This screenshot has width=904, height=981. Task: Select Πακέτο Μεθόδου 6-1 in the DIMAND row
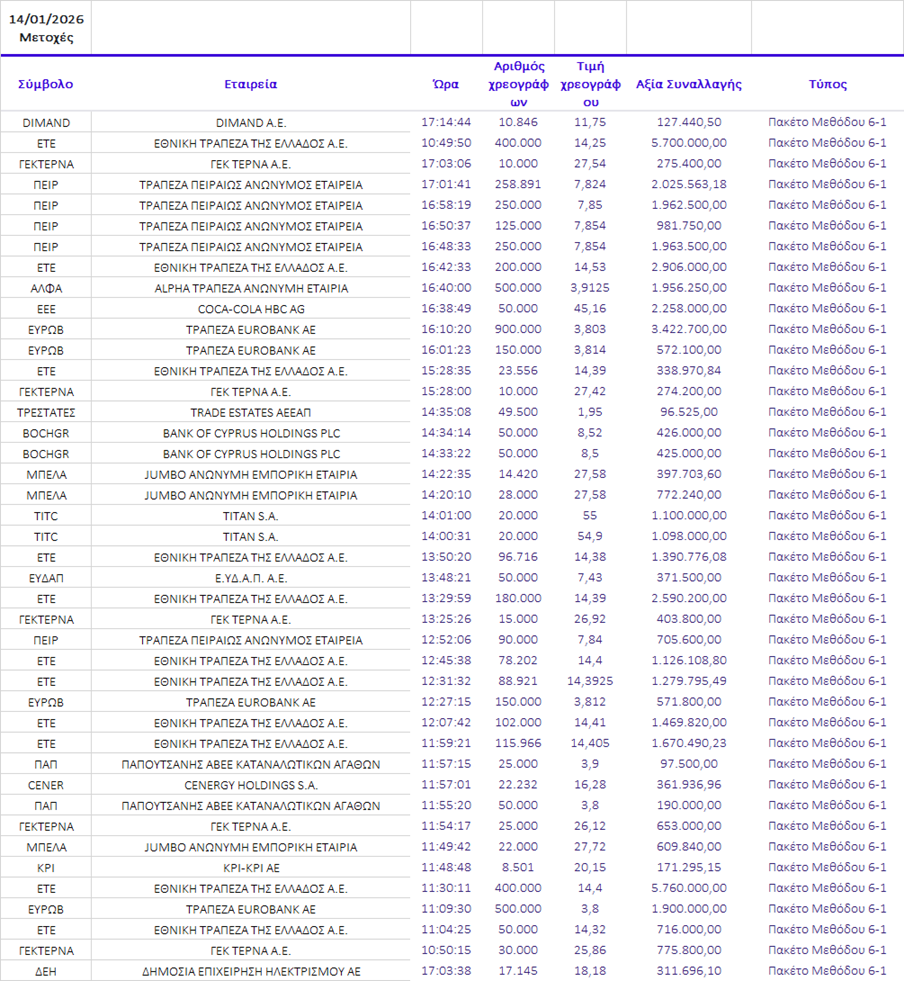(827, 122)
